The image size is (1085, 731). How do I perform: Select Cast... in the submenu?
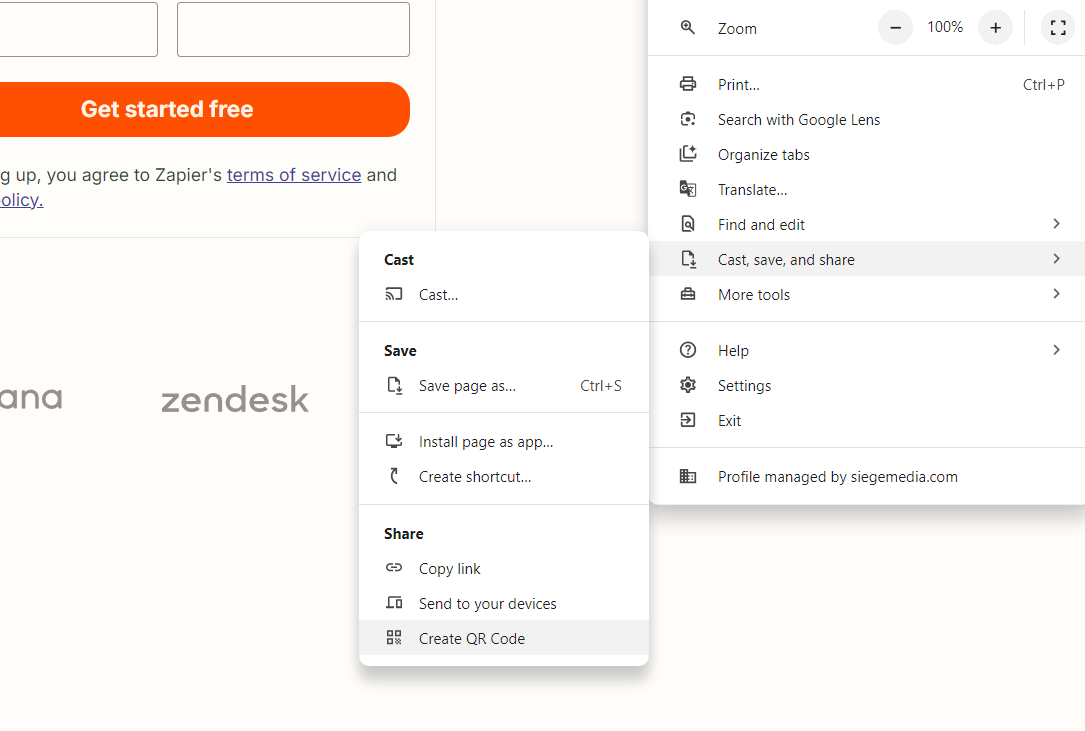504,295
